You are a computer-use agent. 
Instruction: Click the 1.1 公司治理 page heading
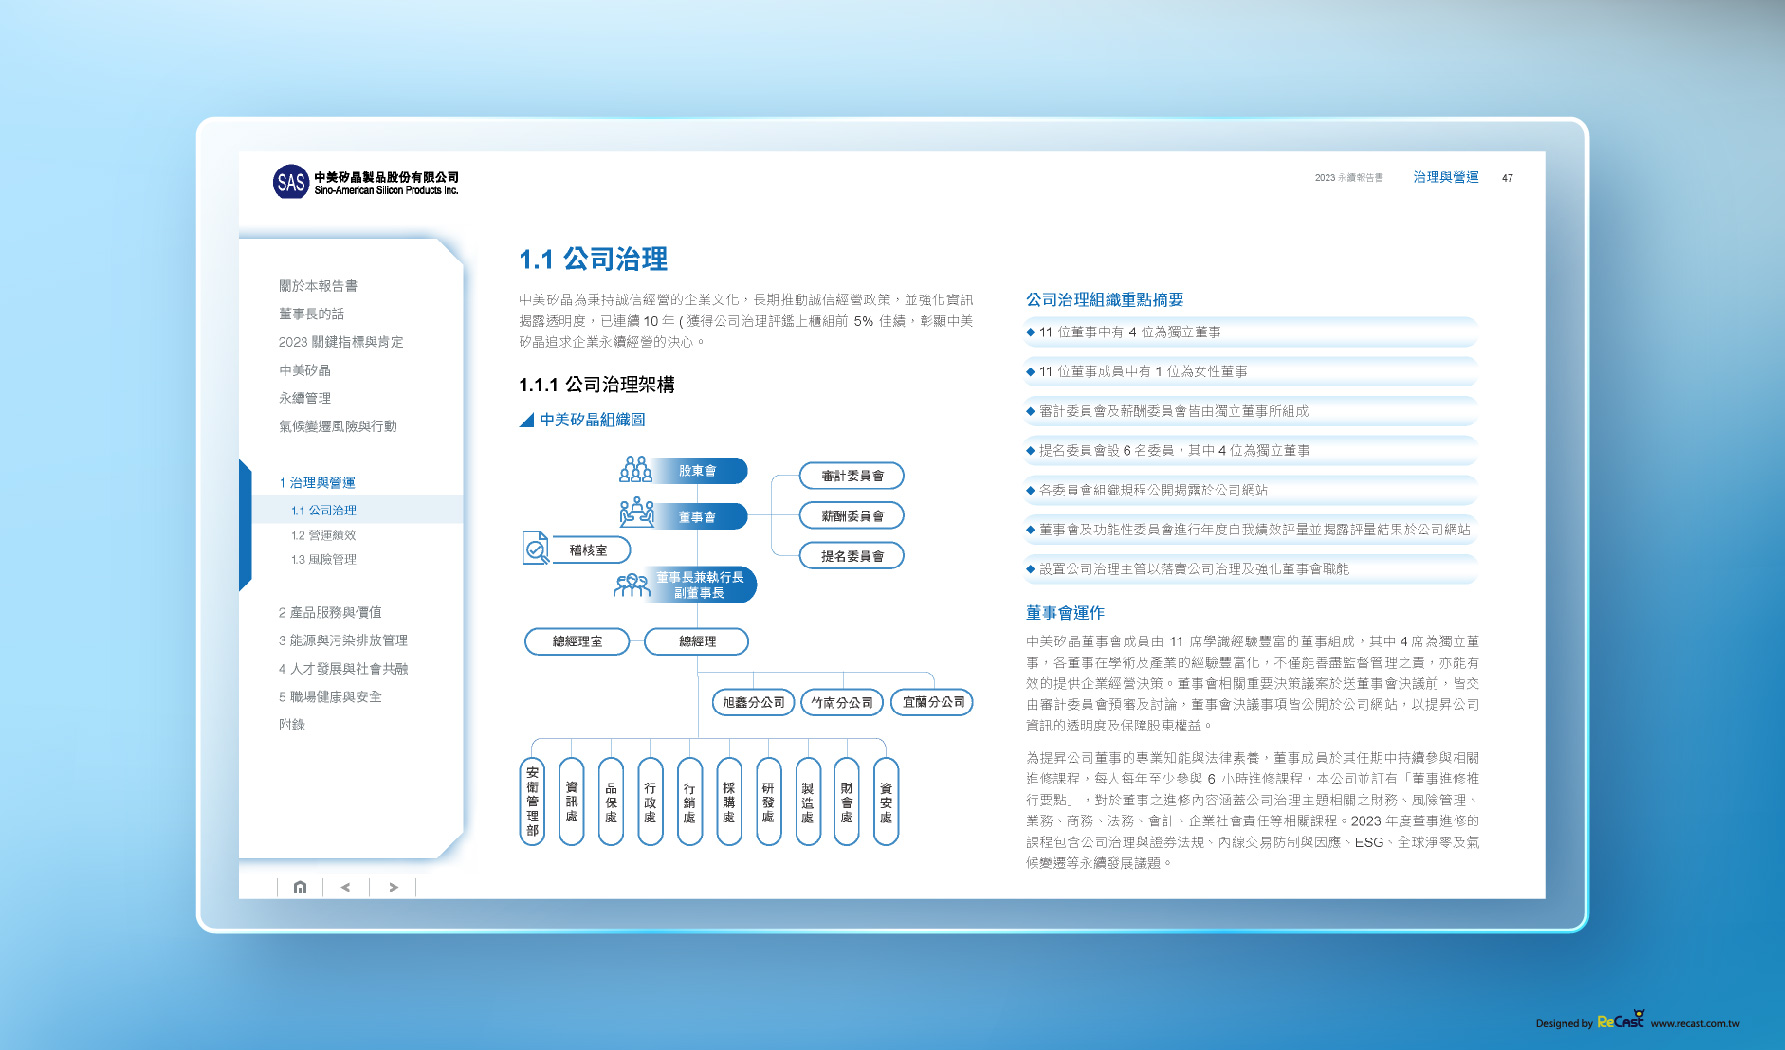tap(593, 259)
